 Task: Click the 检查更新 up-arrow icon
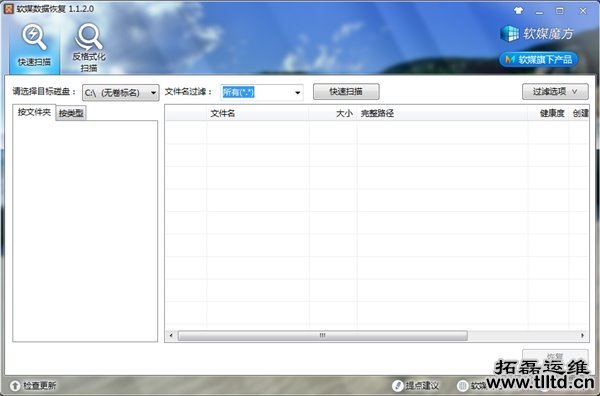click(15, 385)
